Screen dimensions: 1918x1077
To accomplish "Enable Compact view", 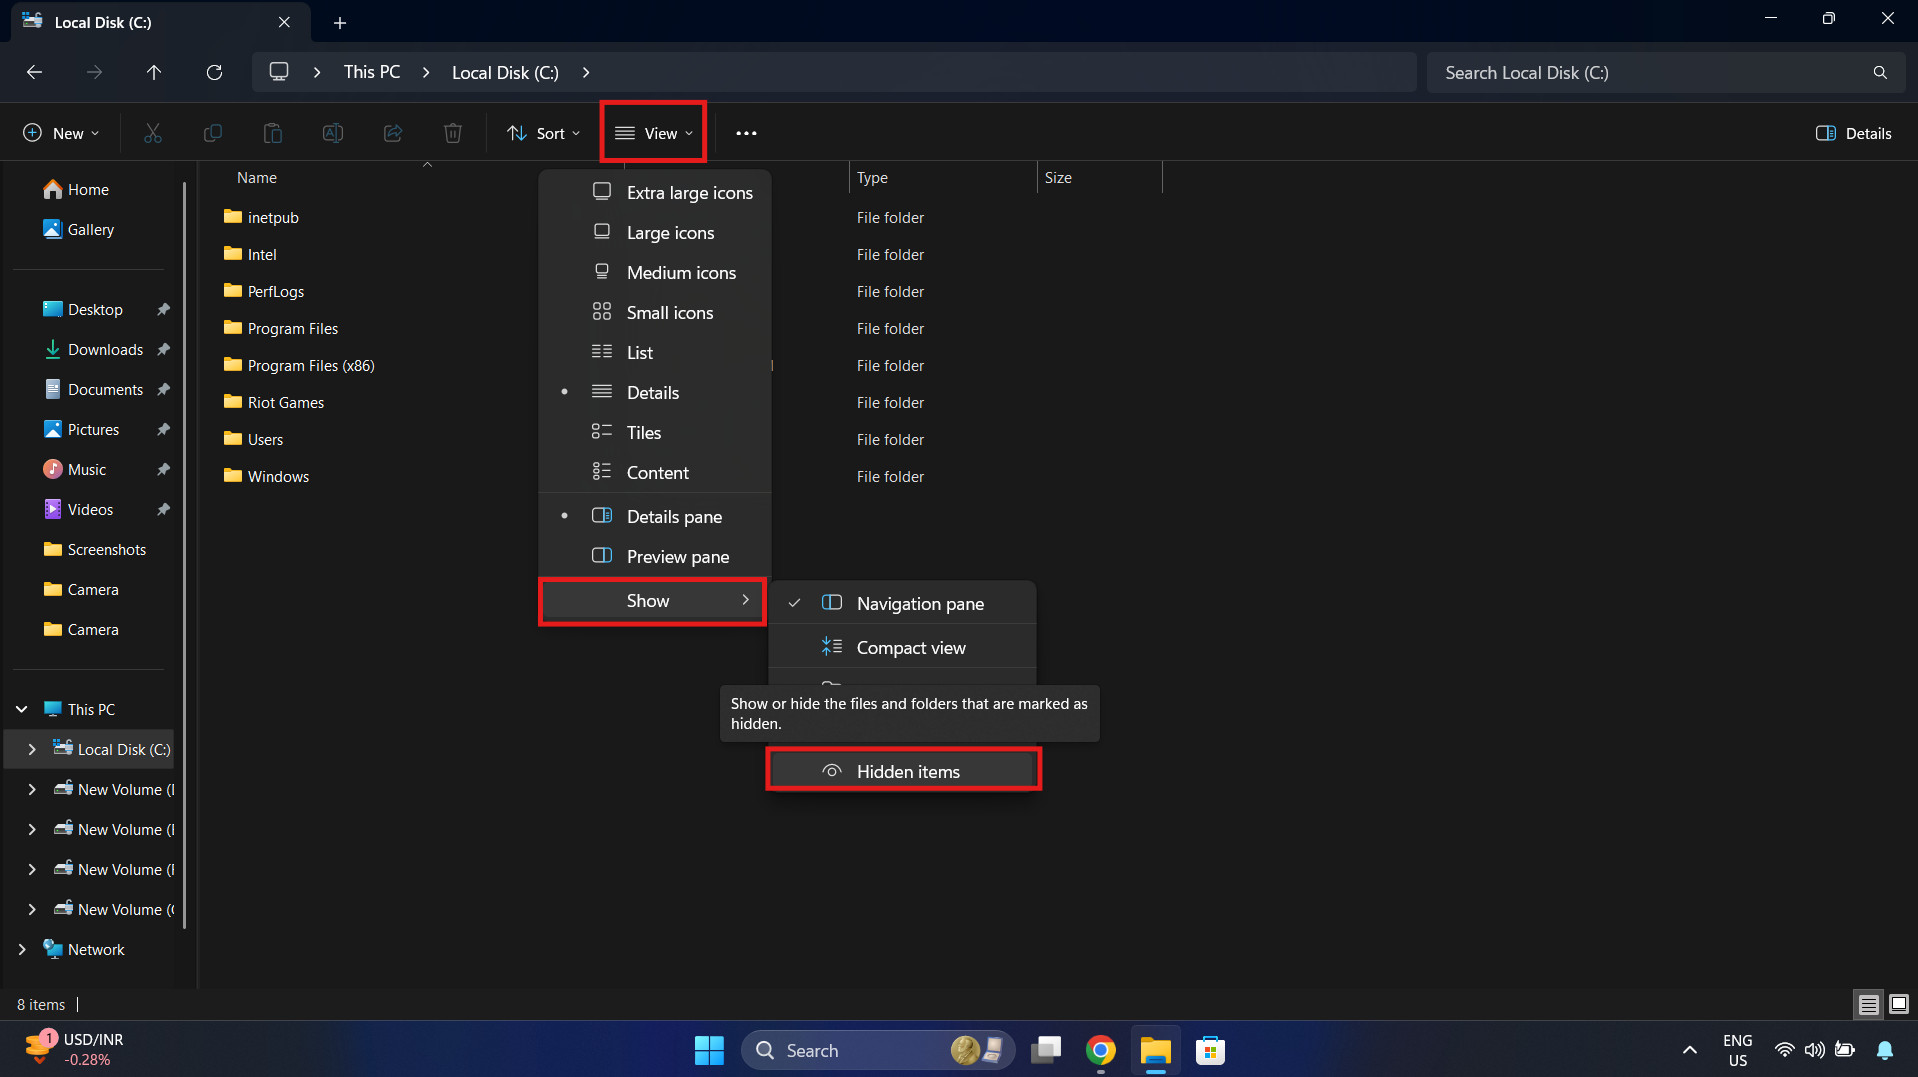I will tap(911, 647).
